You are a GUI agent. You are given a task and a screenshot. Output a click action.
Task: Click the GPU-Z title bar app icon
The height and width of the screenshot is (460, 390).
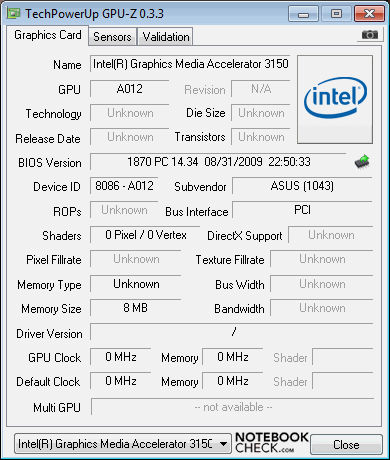14,13
